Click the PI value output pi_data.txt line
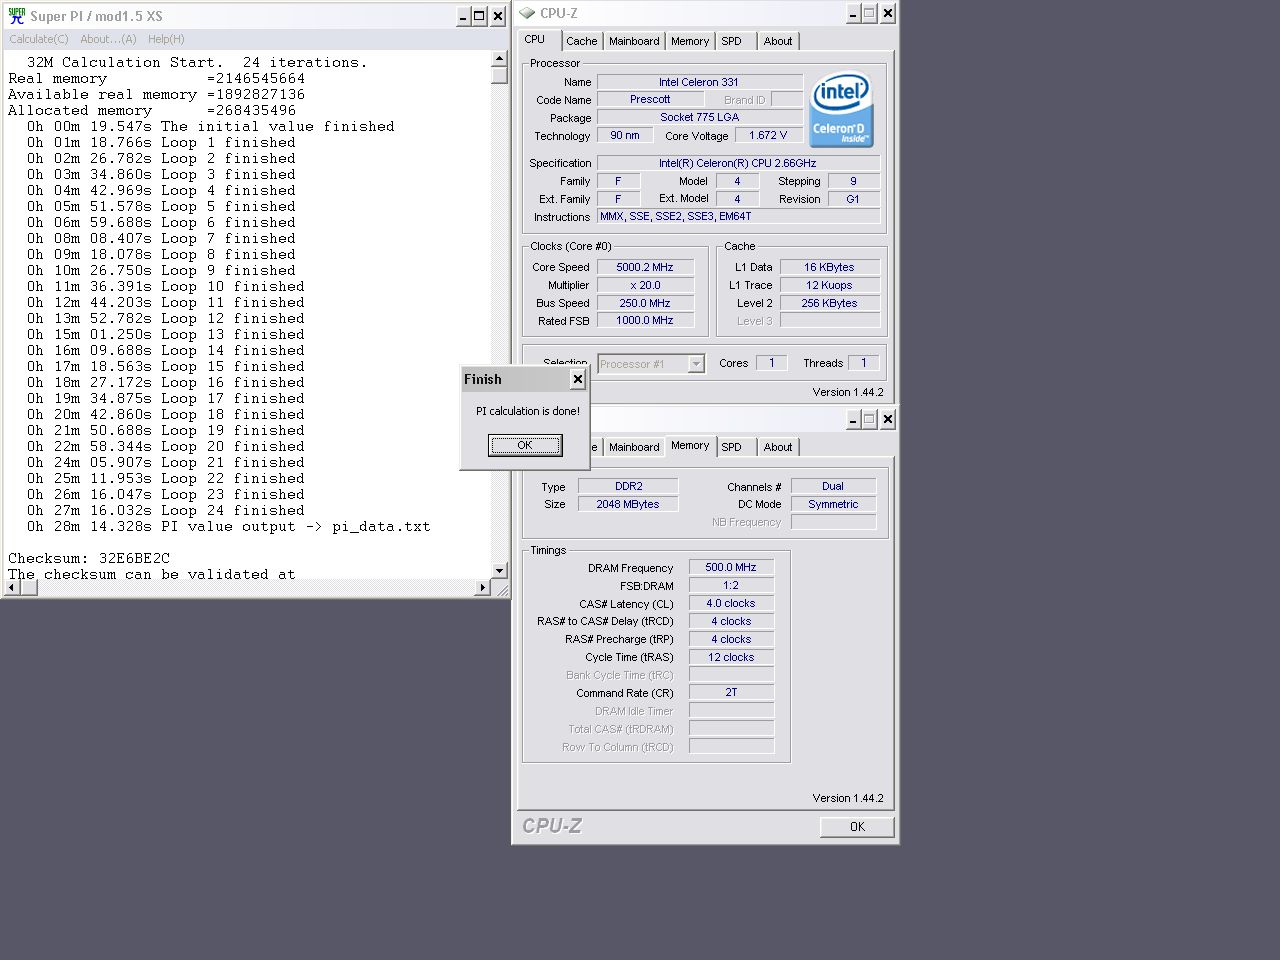 pyautogui.click(x=229, y=526)
